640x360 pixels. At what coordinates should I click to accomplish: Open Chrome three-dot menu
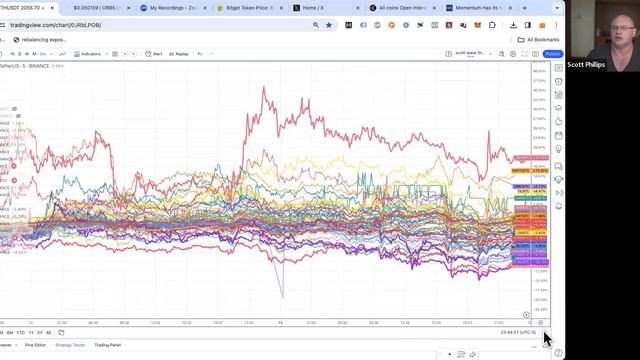point(556,25)
